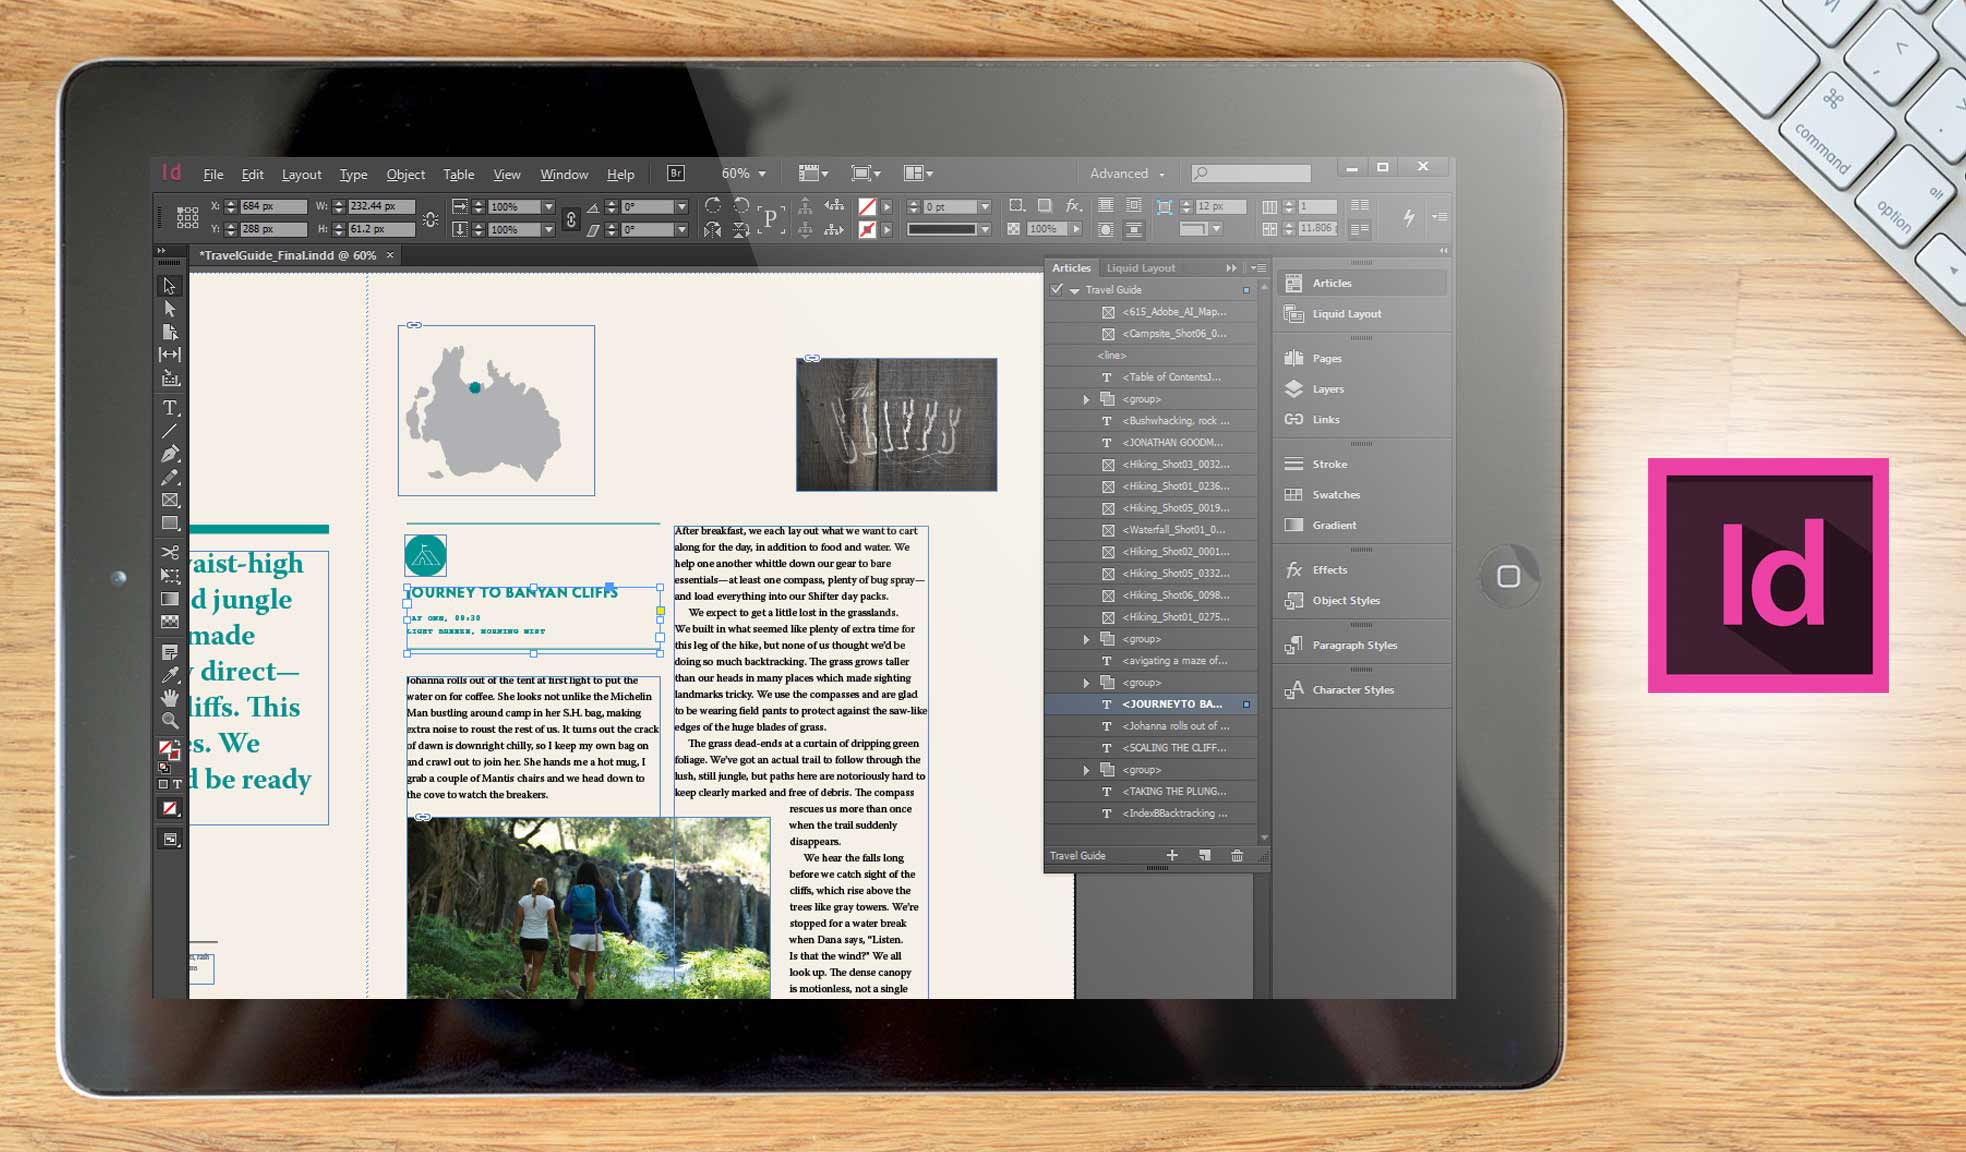Screen dimensions: 1966x1152
Task: Toggle constrain proportions for scaling
Action: 570,218
